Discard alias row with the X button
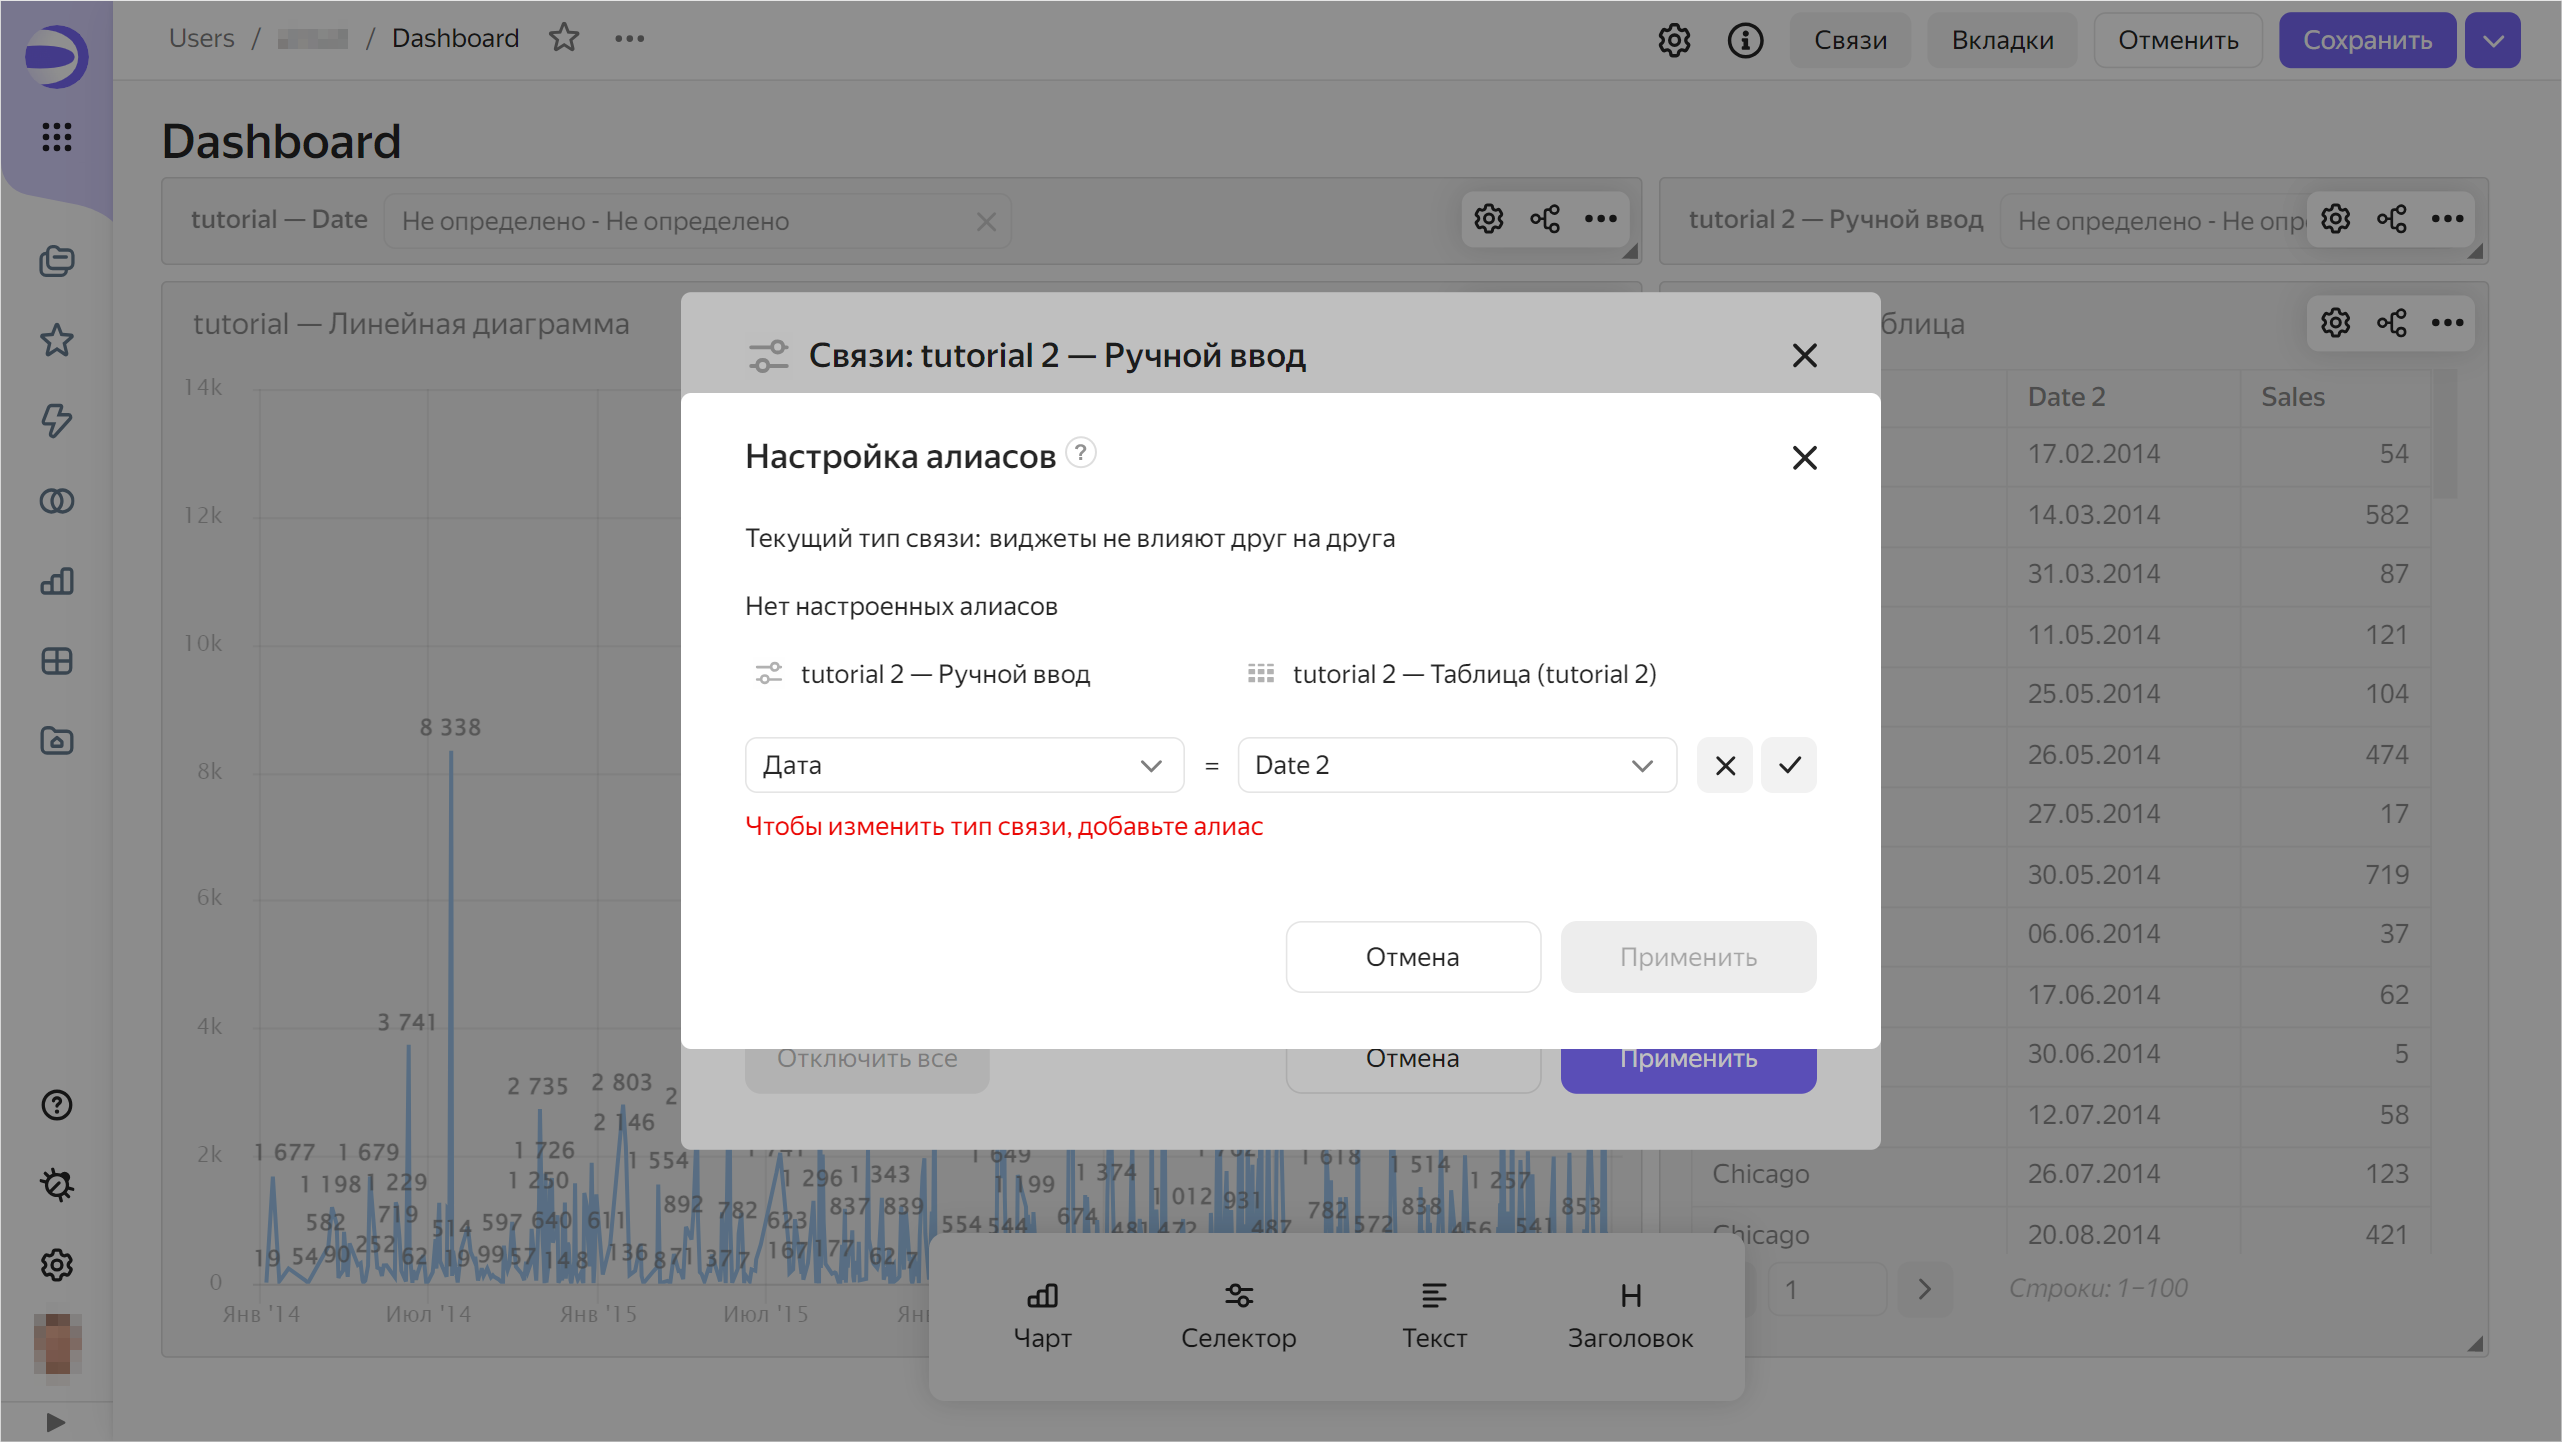2562x1442 pixels. click(1724, 765)
